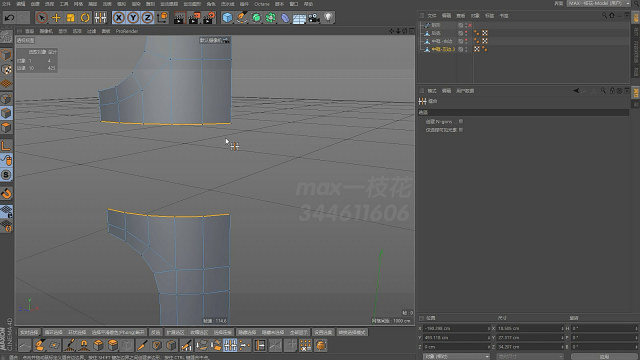Click the Object Manager home icon

[612, 16]
